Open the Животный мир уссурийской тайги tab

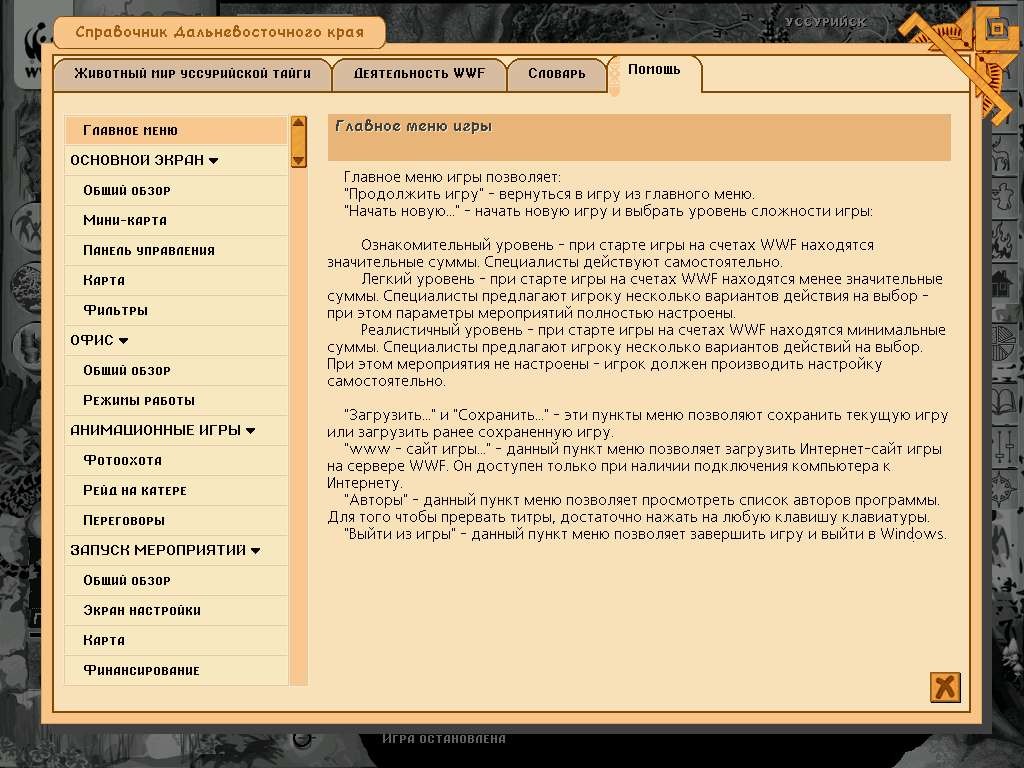[193, 74]
